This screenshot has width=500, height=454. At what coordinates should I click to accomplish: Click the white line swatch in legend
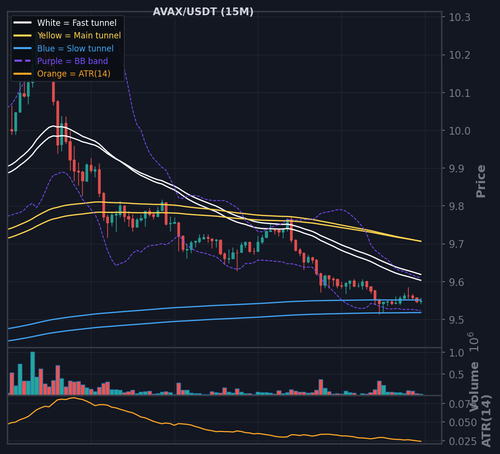click(22, 23)
